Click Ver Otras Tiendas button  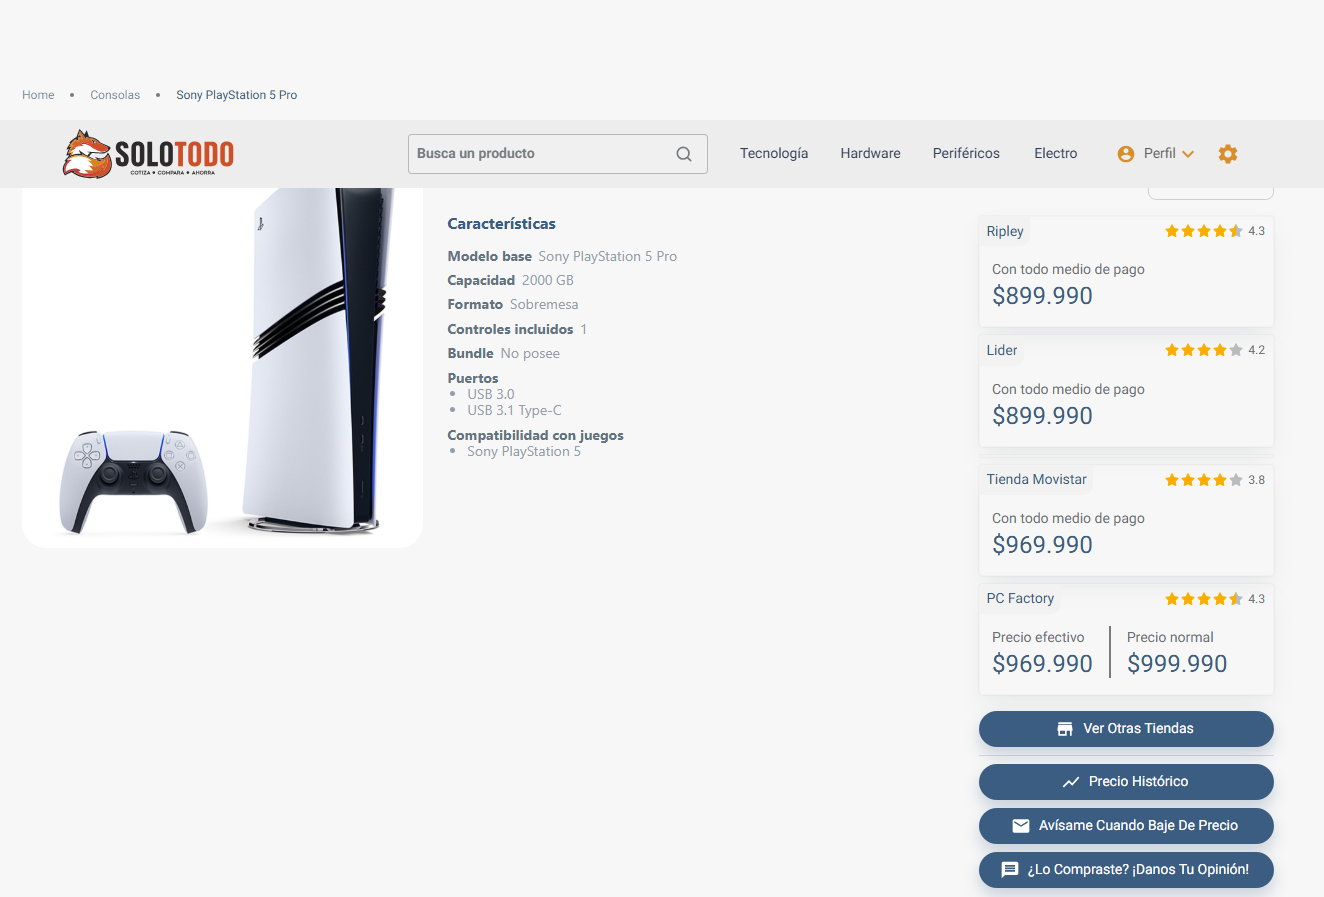tap(1126, 729)
